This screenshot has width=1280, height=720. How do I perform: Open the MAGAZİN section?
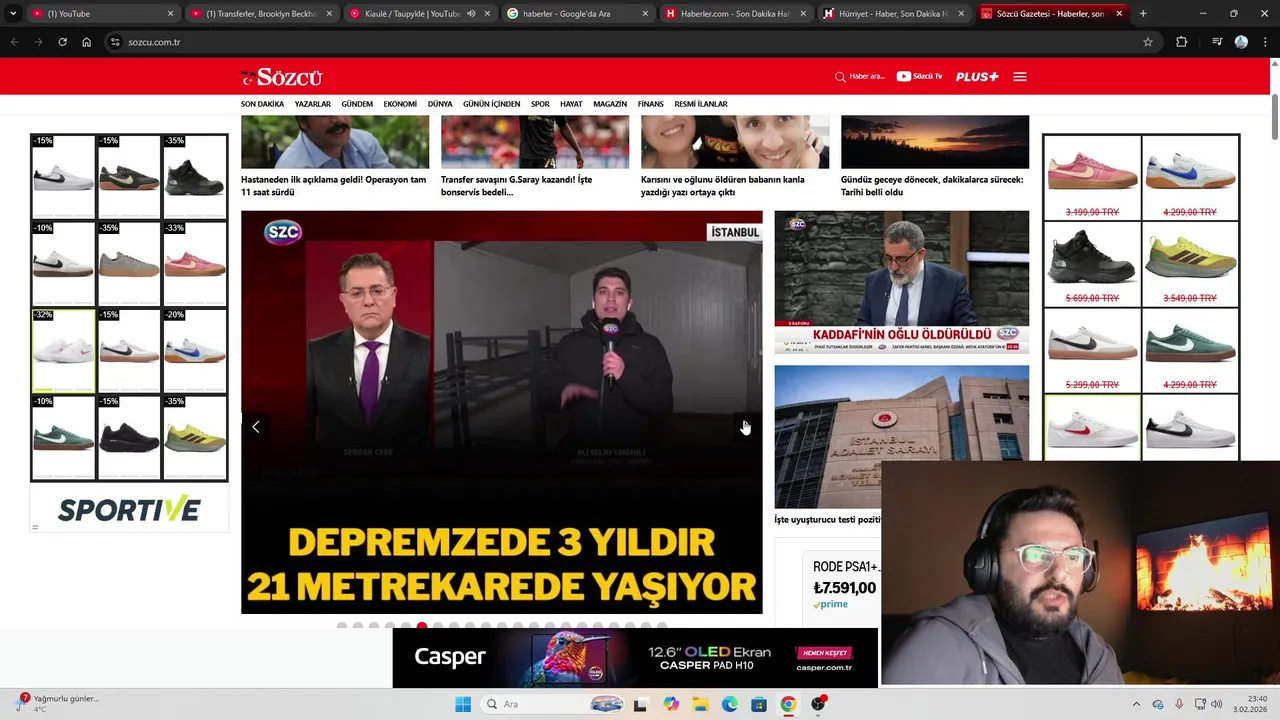point(610,104)
